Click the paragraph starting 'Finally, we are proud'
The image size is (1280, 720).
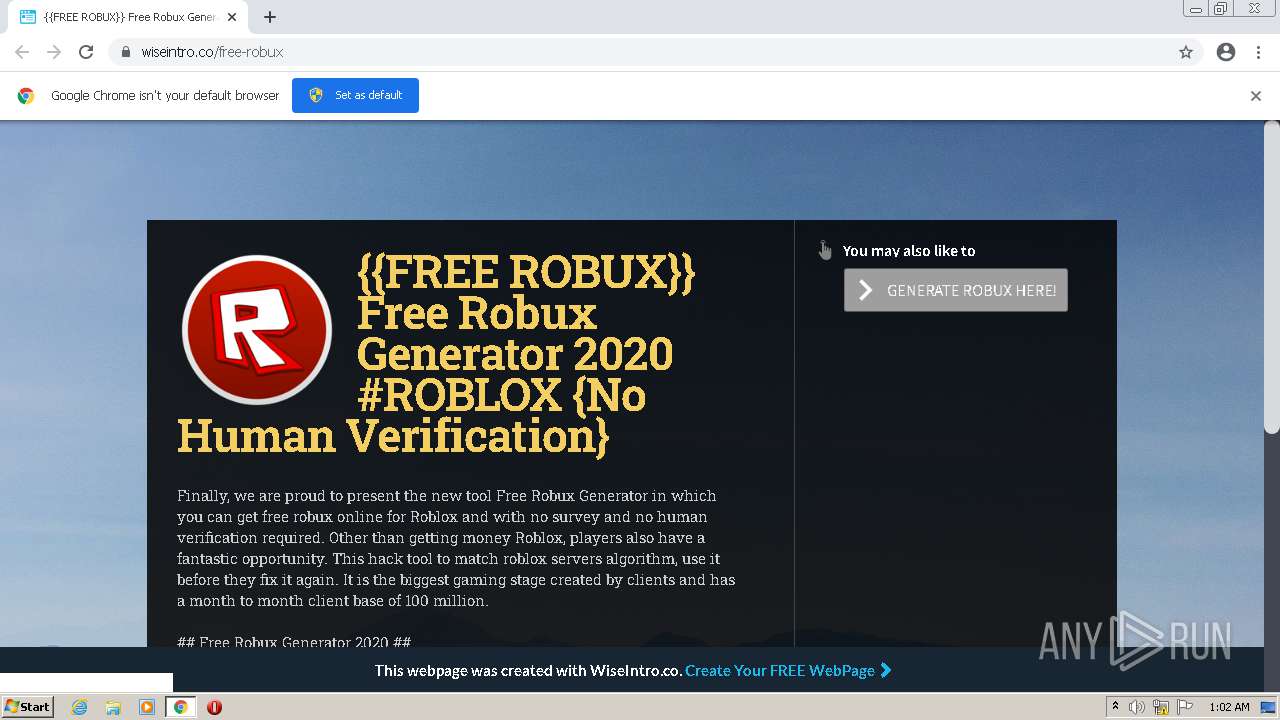[456, 548]
